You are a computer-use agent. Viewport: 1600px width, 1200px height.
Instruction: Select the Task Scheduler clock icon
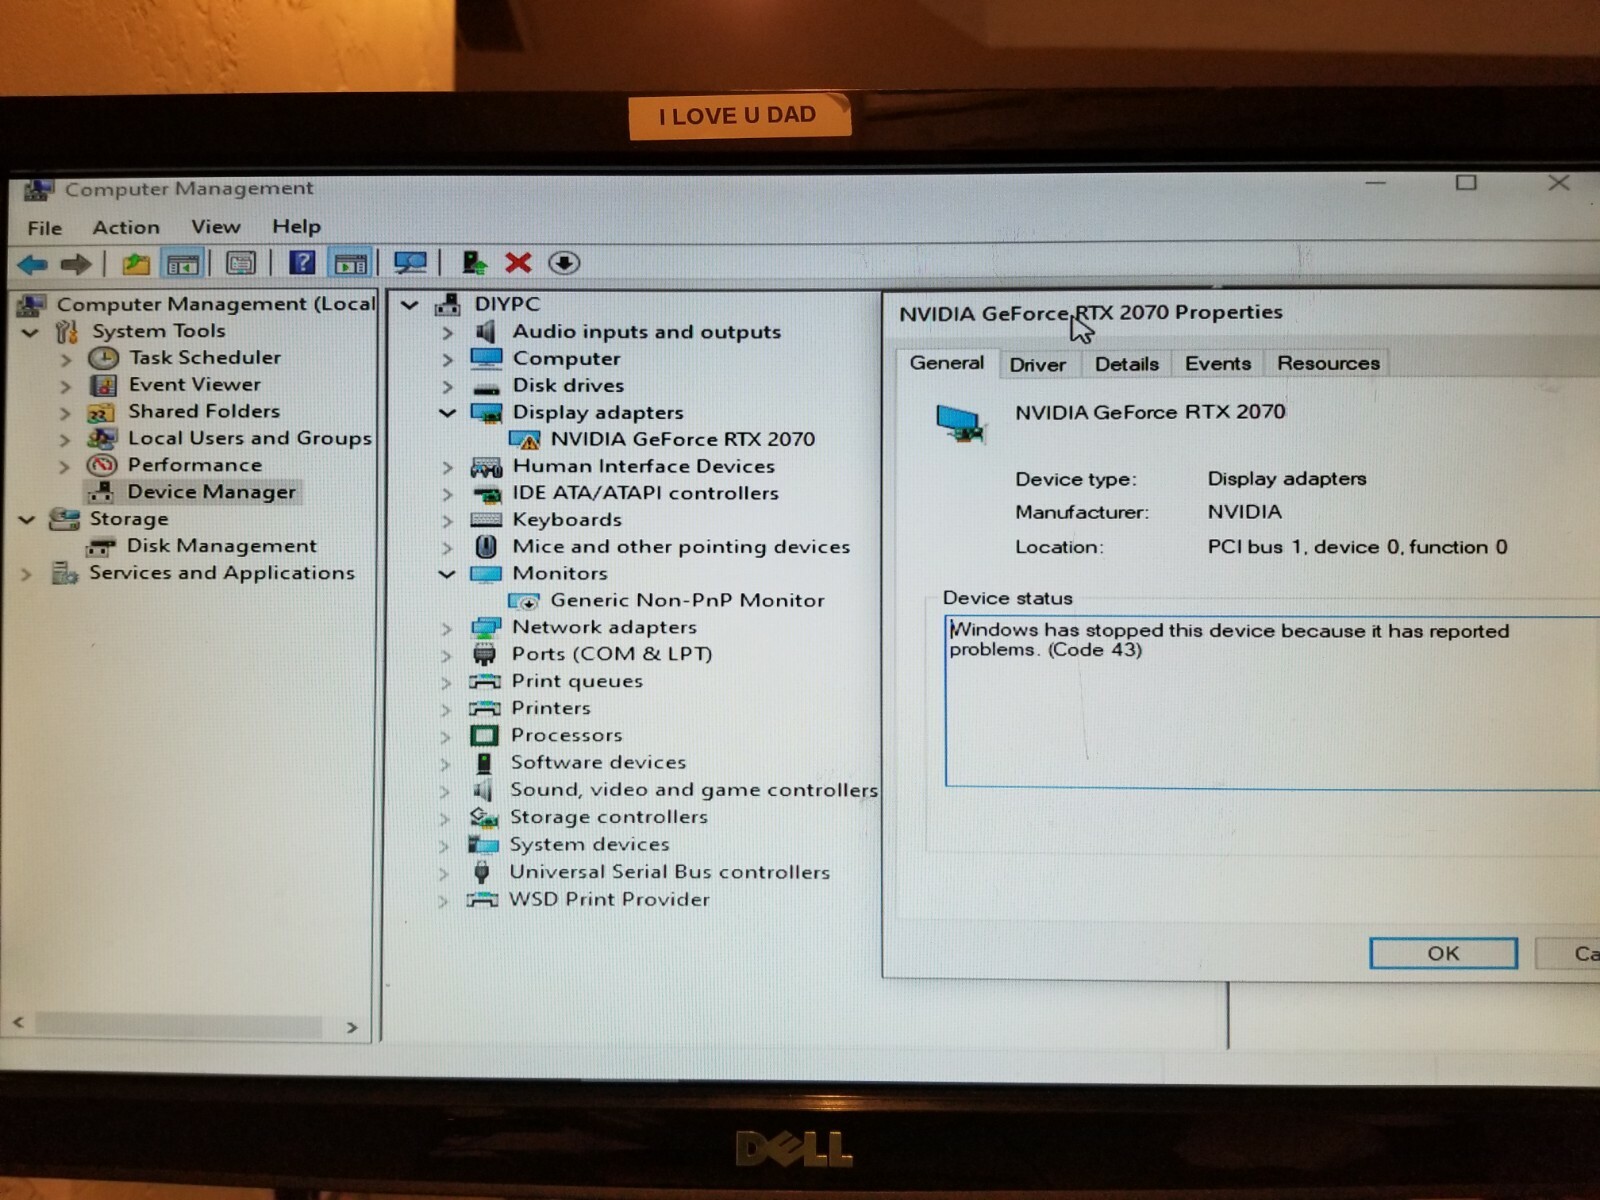(103, 358)
